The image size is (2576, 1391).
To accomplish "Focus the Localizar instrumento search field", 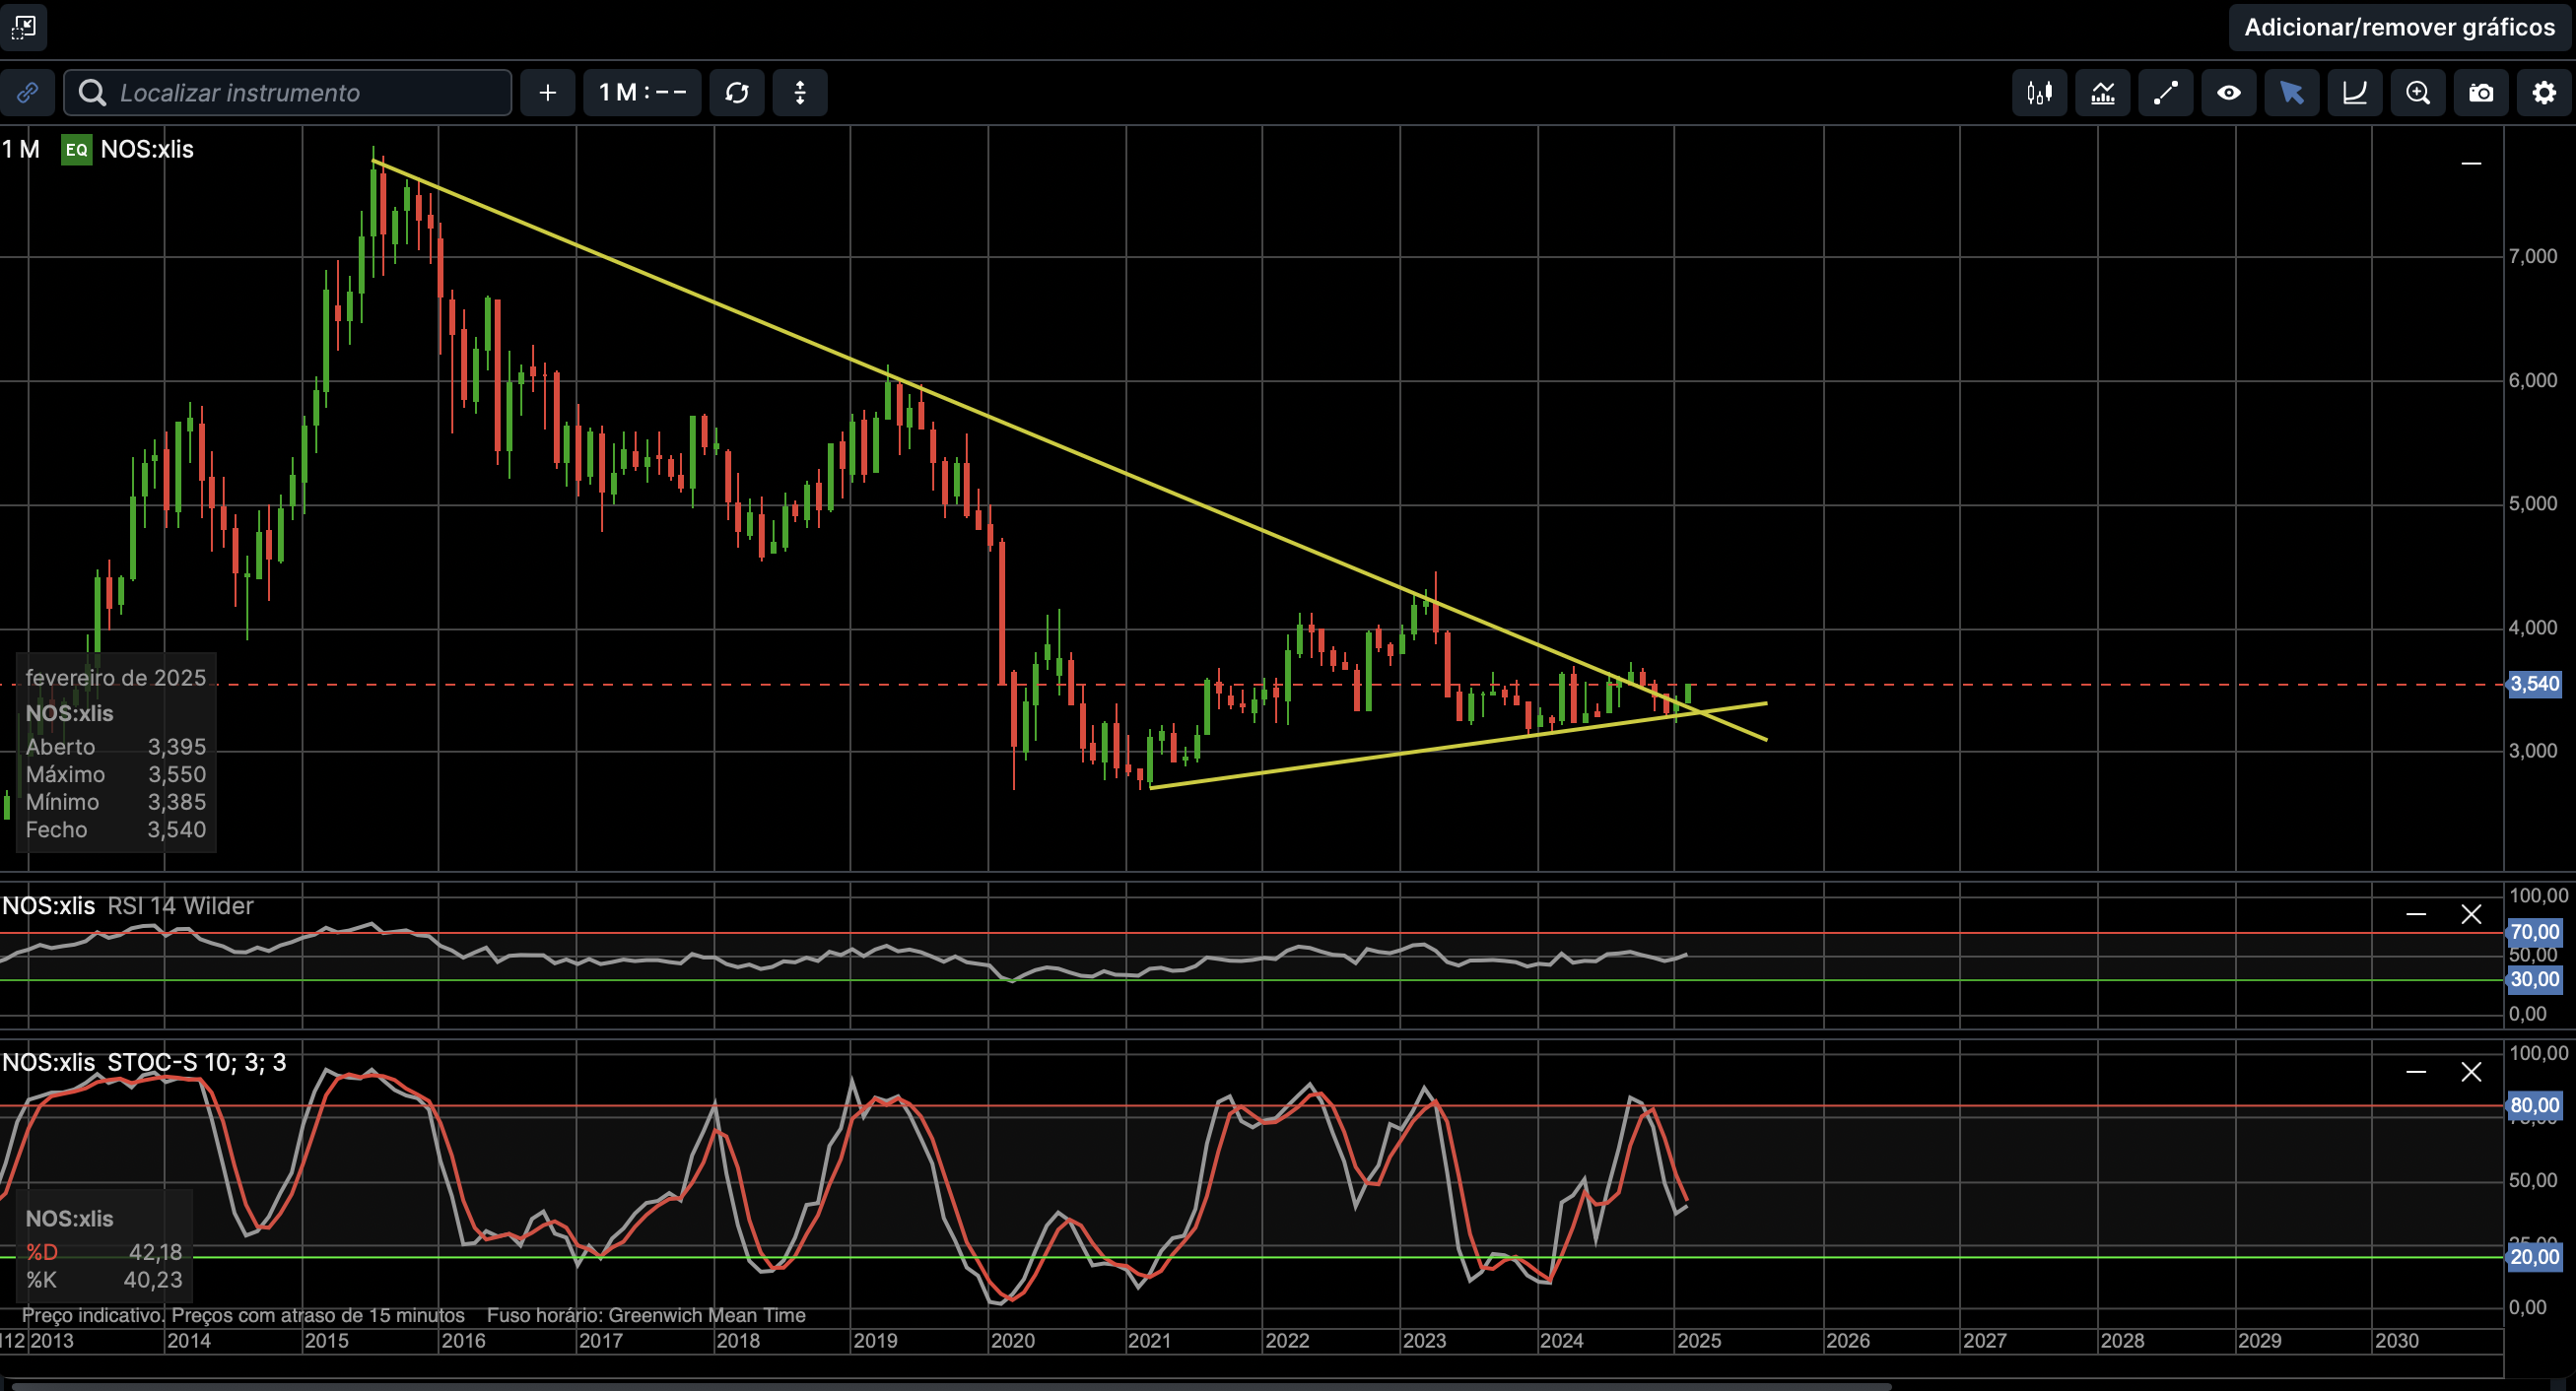I will (300, 93).
